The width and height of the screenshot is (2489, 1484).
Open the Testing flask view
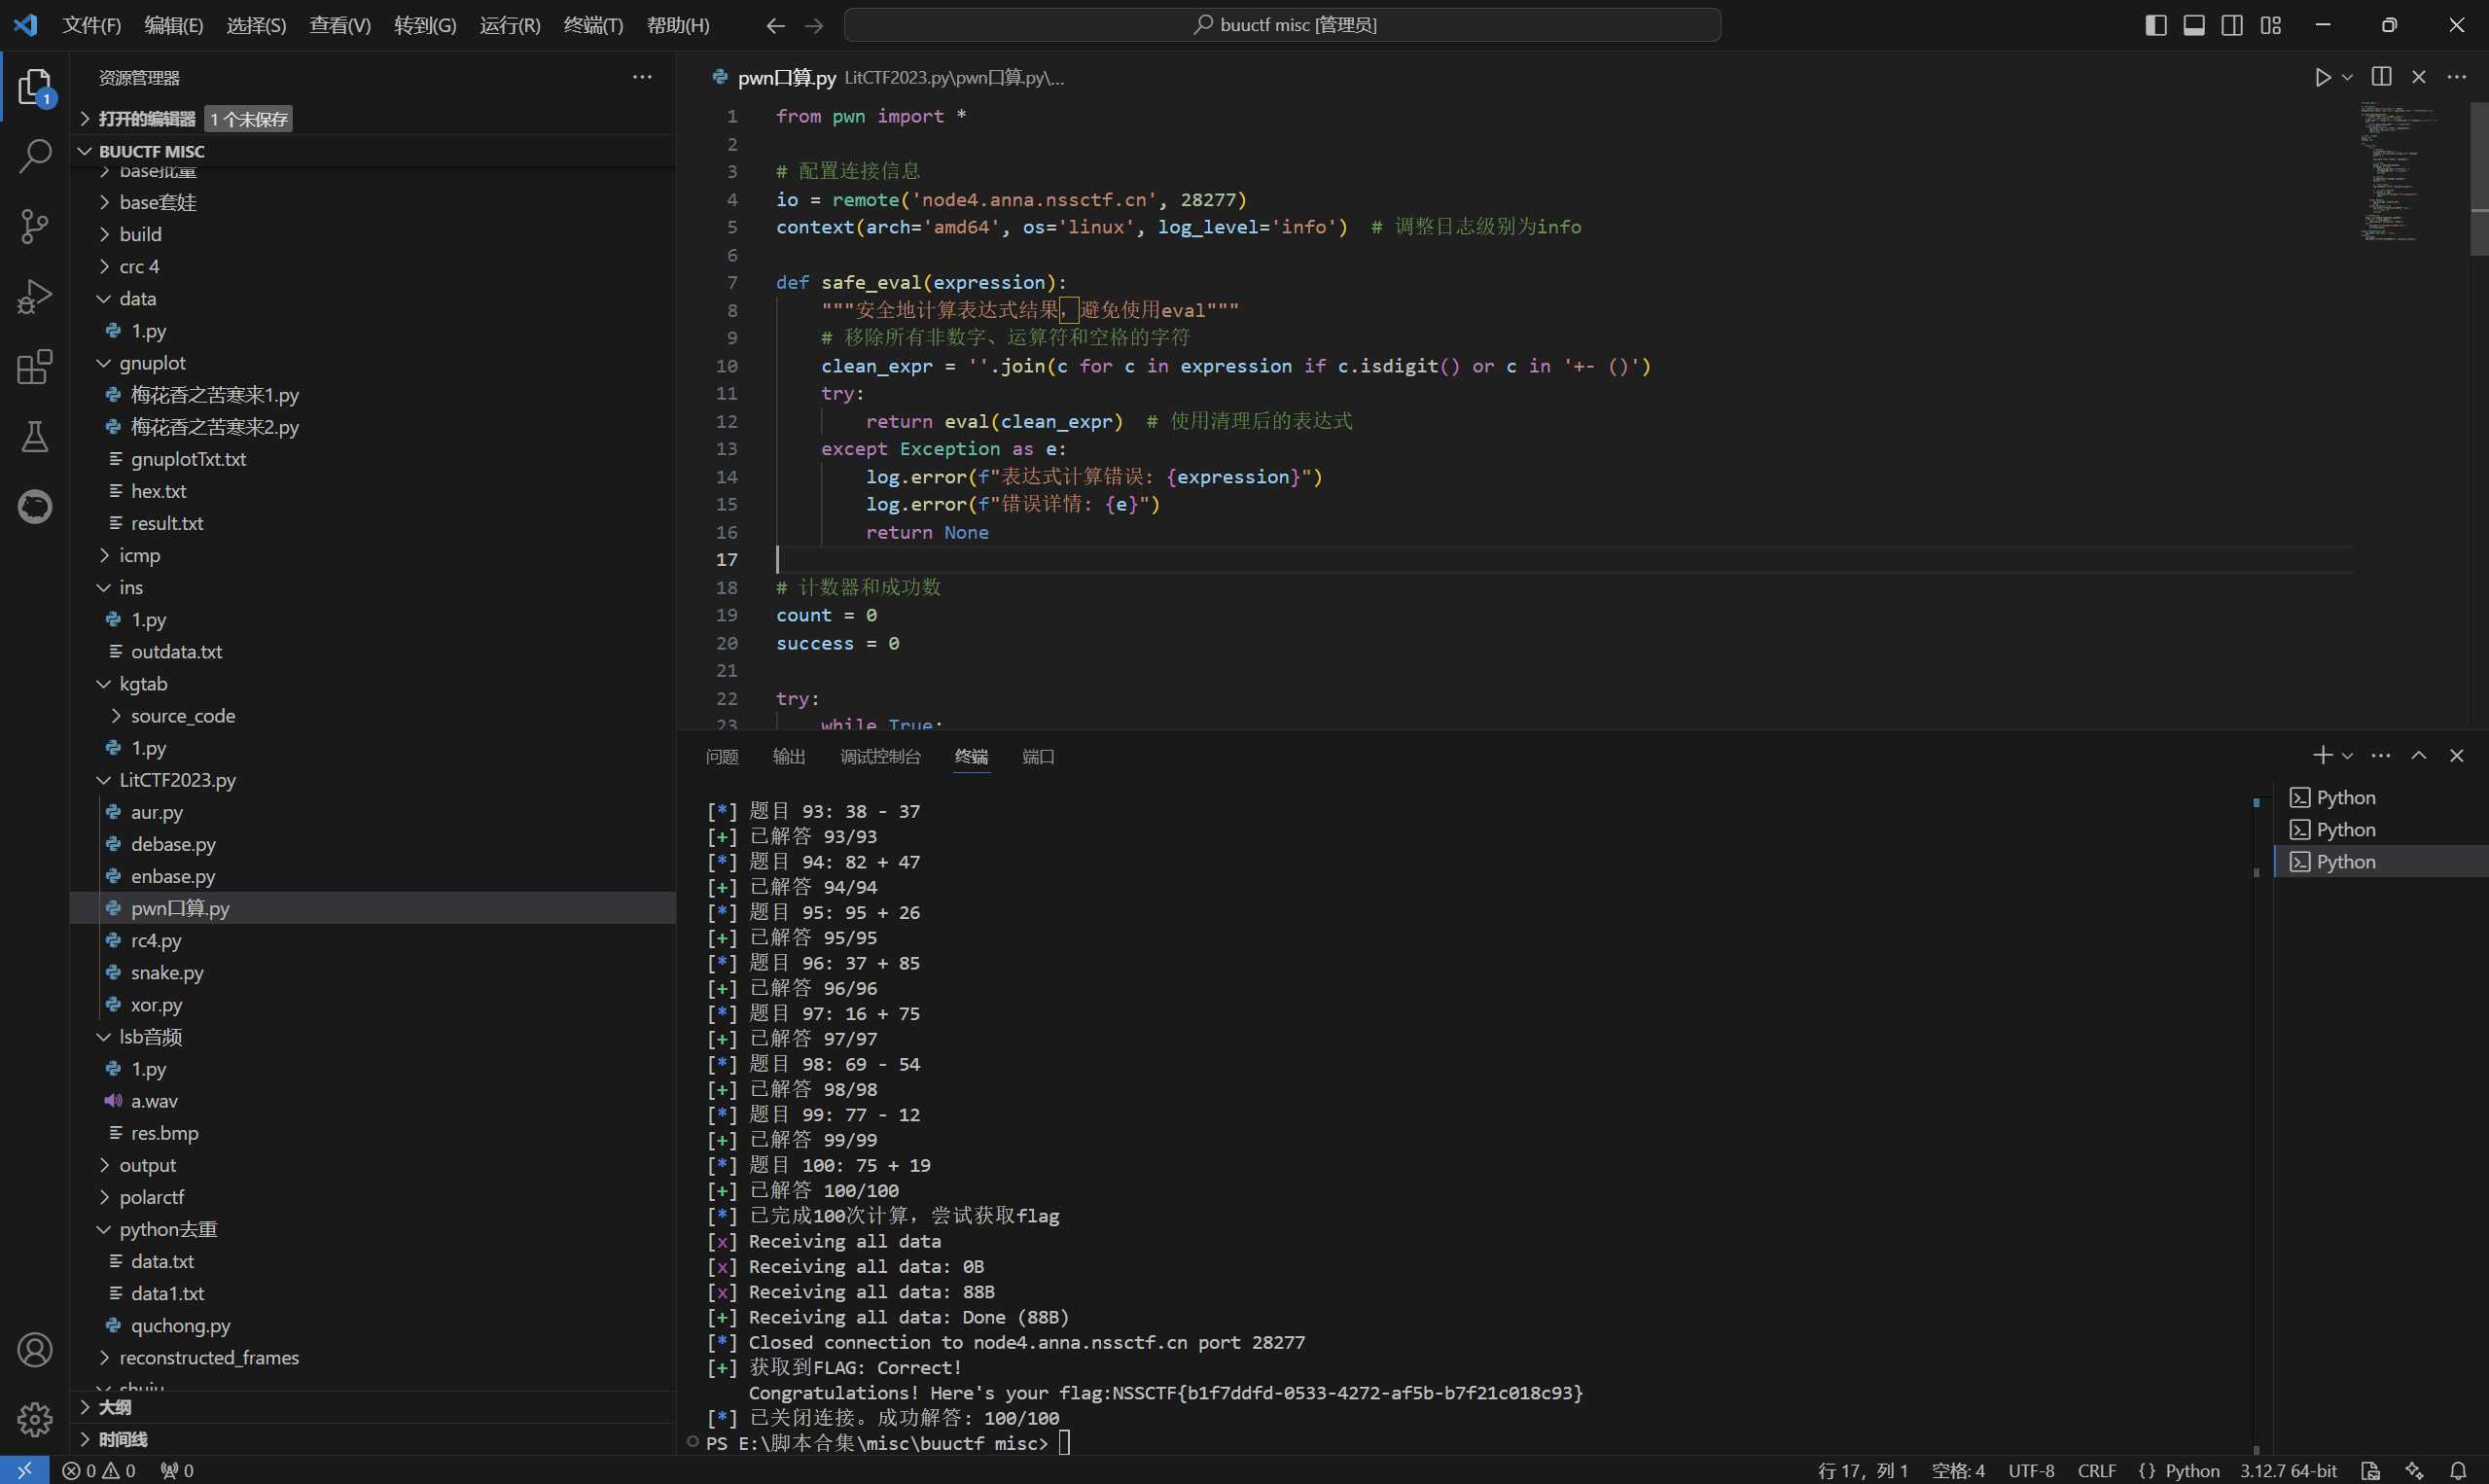35,436
